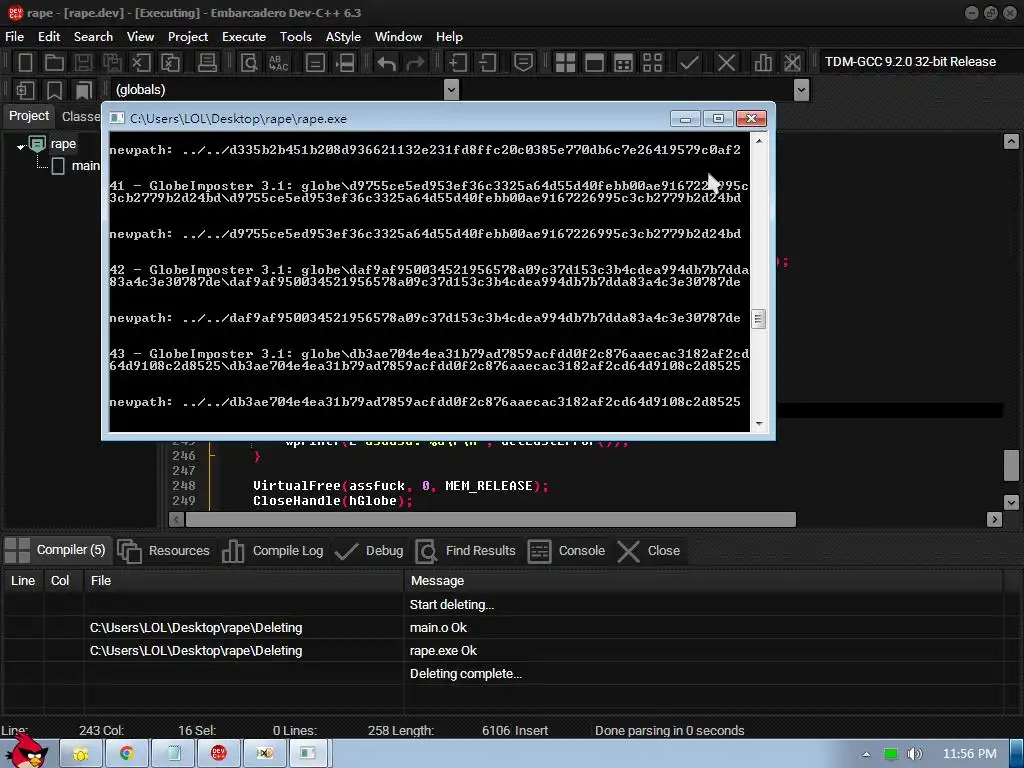1024x768 pixels.
Task: Click the Save All toolbar icon
Action: tap(112, 63)
